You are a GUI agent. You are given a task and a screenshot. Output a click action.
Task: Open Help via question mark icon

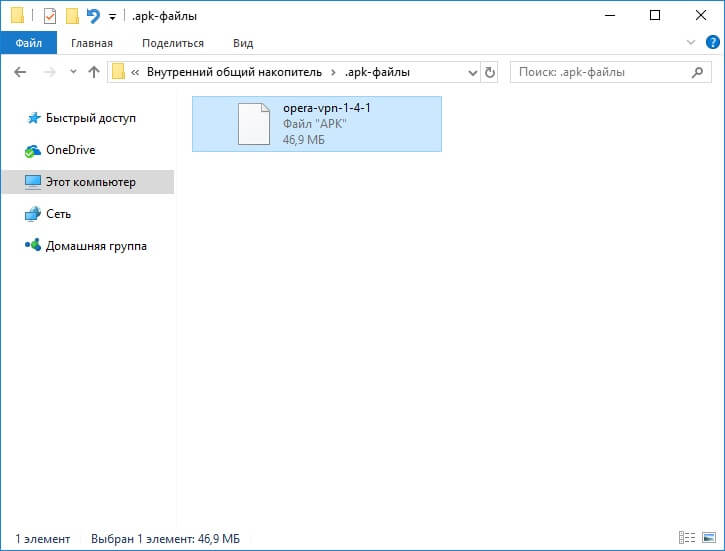pos(713,42)
